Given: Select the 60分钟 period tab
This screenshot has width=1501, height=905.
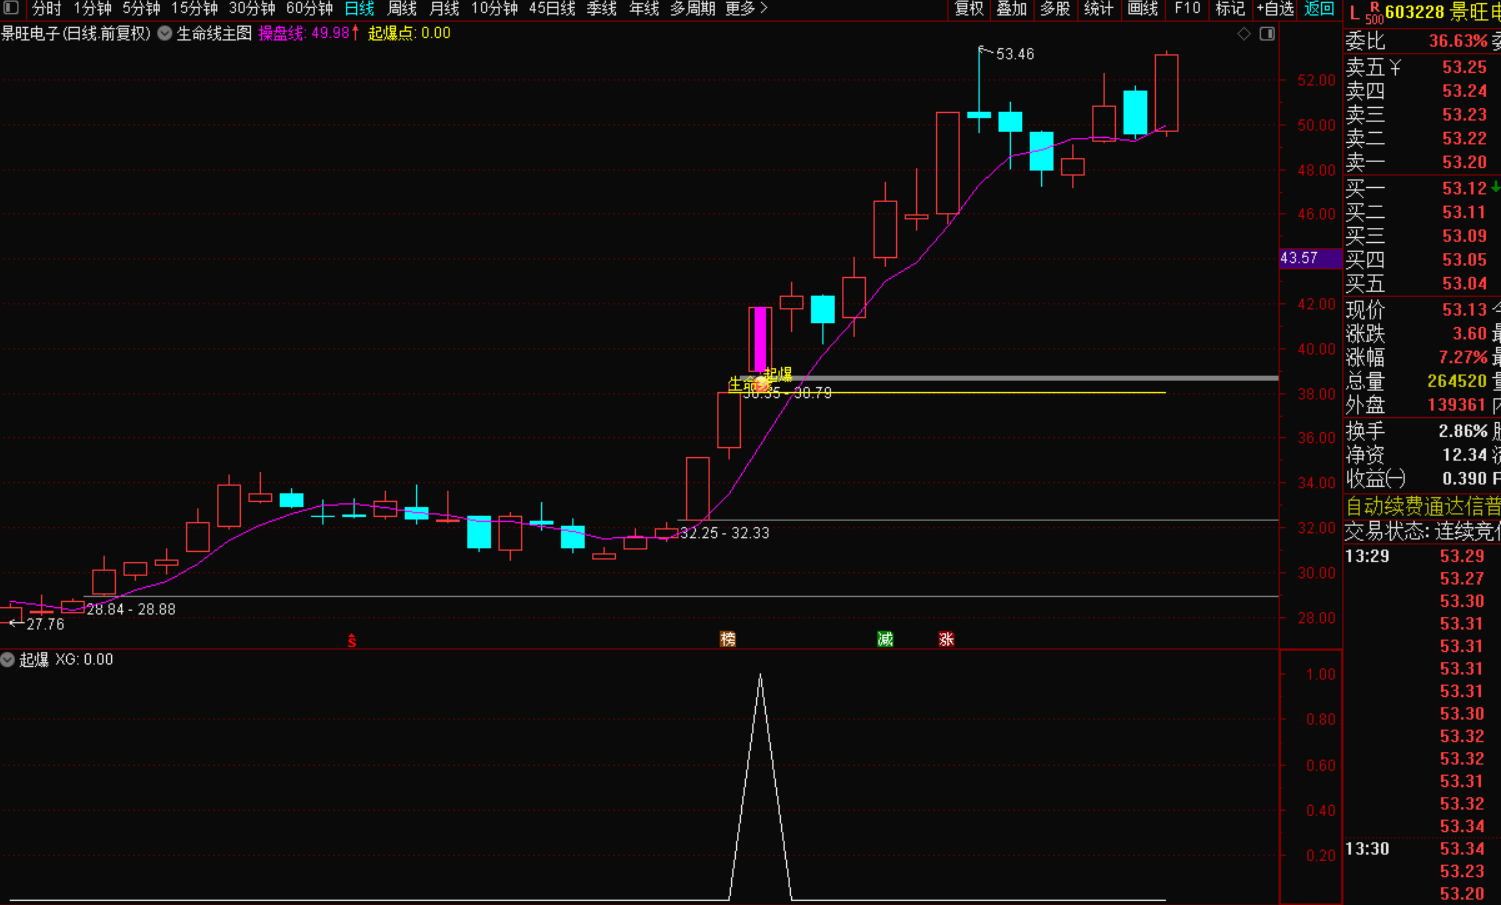Looking at the screenshot, I should [x=309, y=9].
